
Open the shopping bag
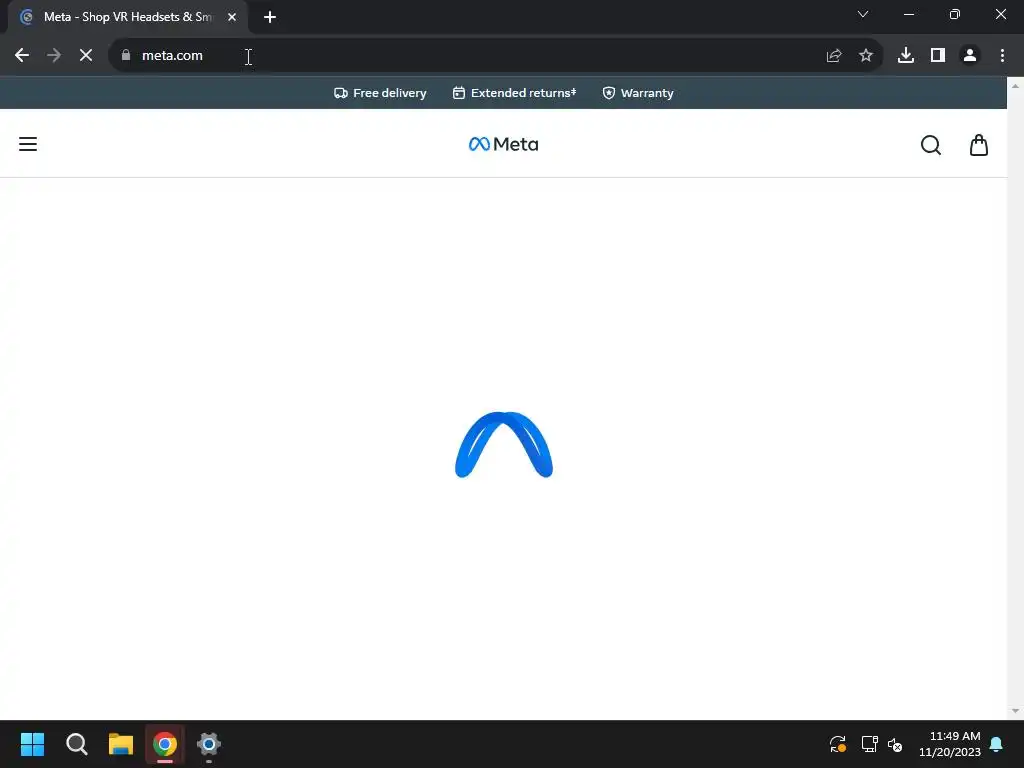[978, 144]
